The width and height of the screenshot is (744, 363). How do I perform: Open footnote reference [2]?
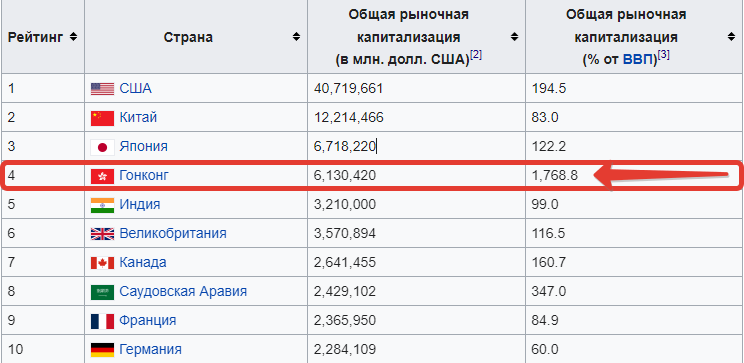(476, 55)
